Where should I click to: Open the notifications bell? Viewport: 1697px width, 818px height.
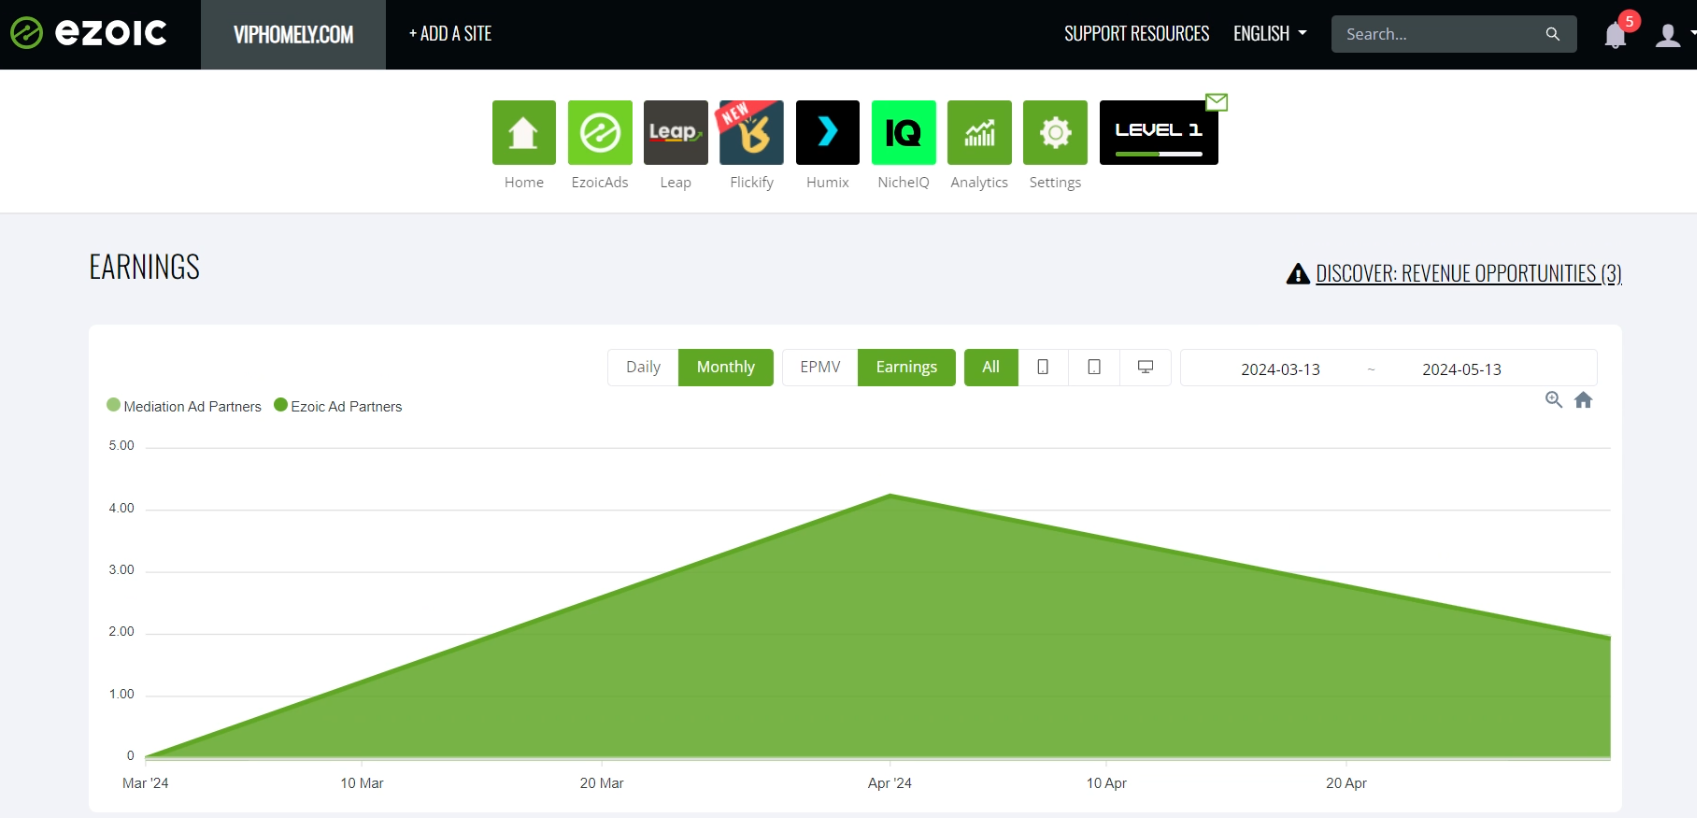(1615, 36)
